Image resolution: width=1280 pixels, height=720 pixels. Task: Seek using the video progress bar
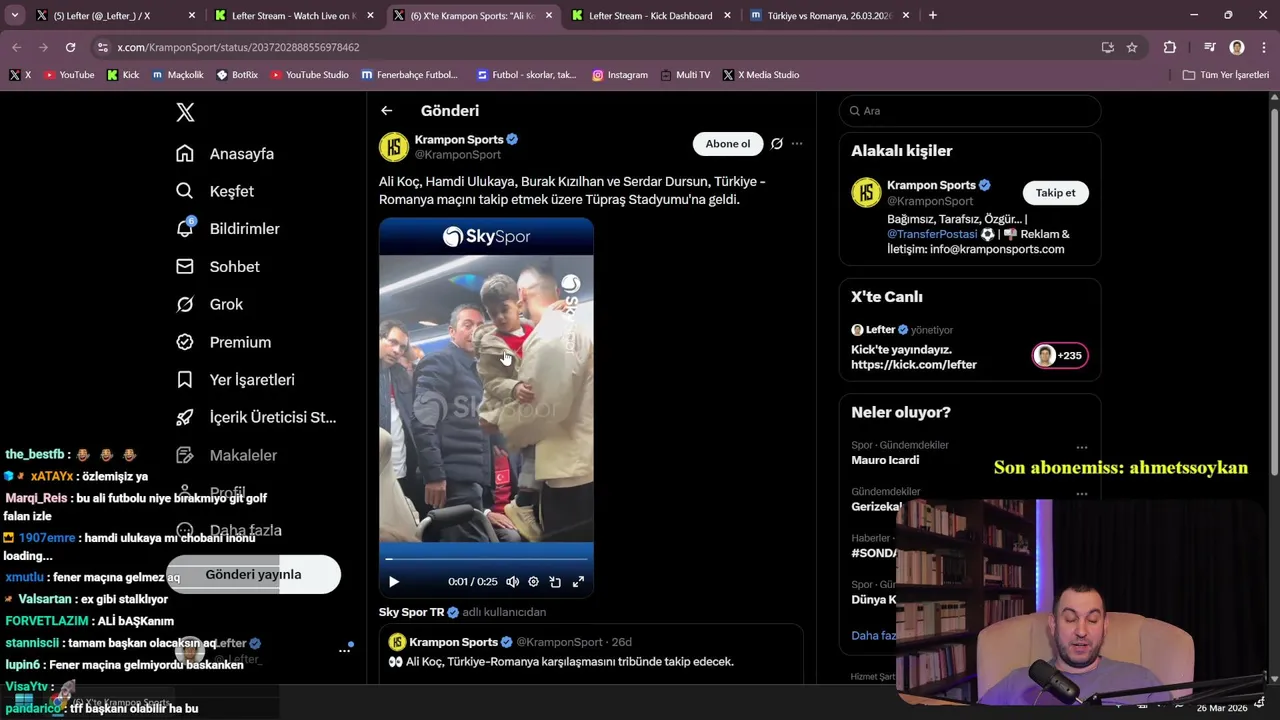[486, 559]
